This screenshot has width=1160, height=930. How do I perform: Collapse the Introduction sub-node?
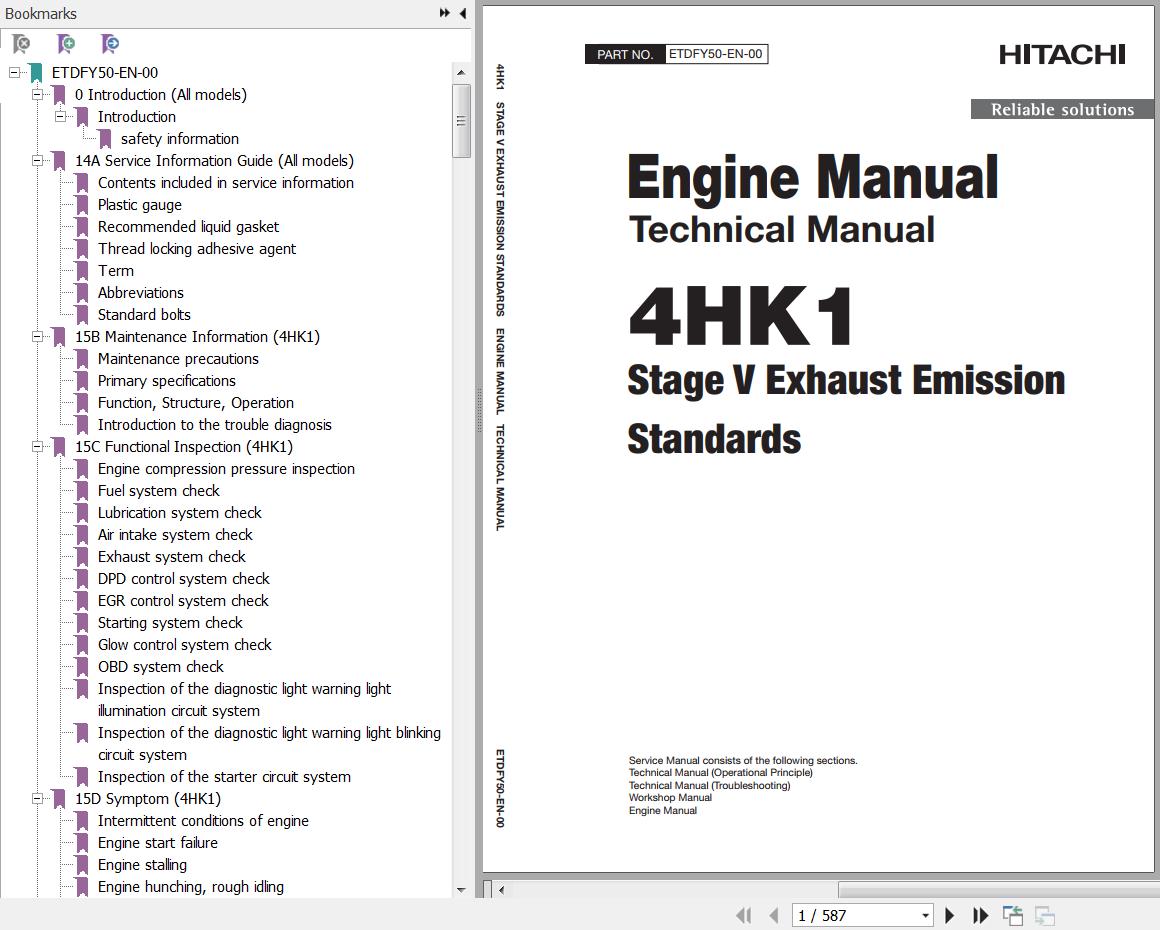tap(61, 117)
